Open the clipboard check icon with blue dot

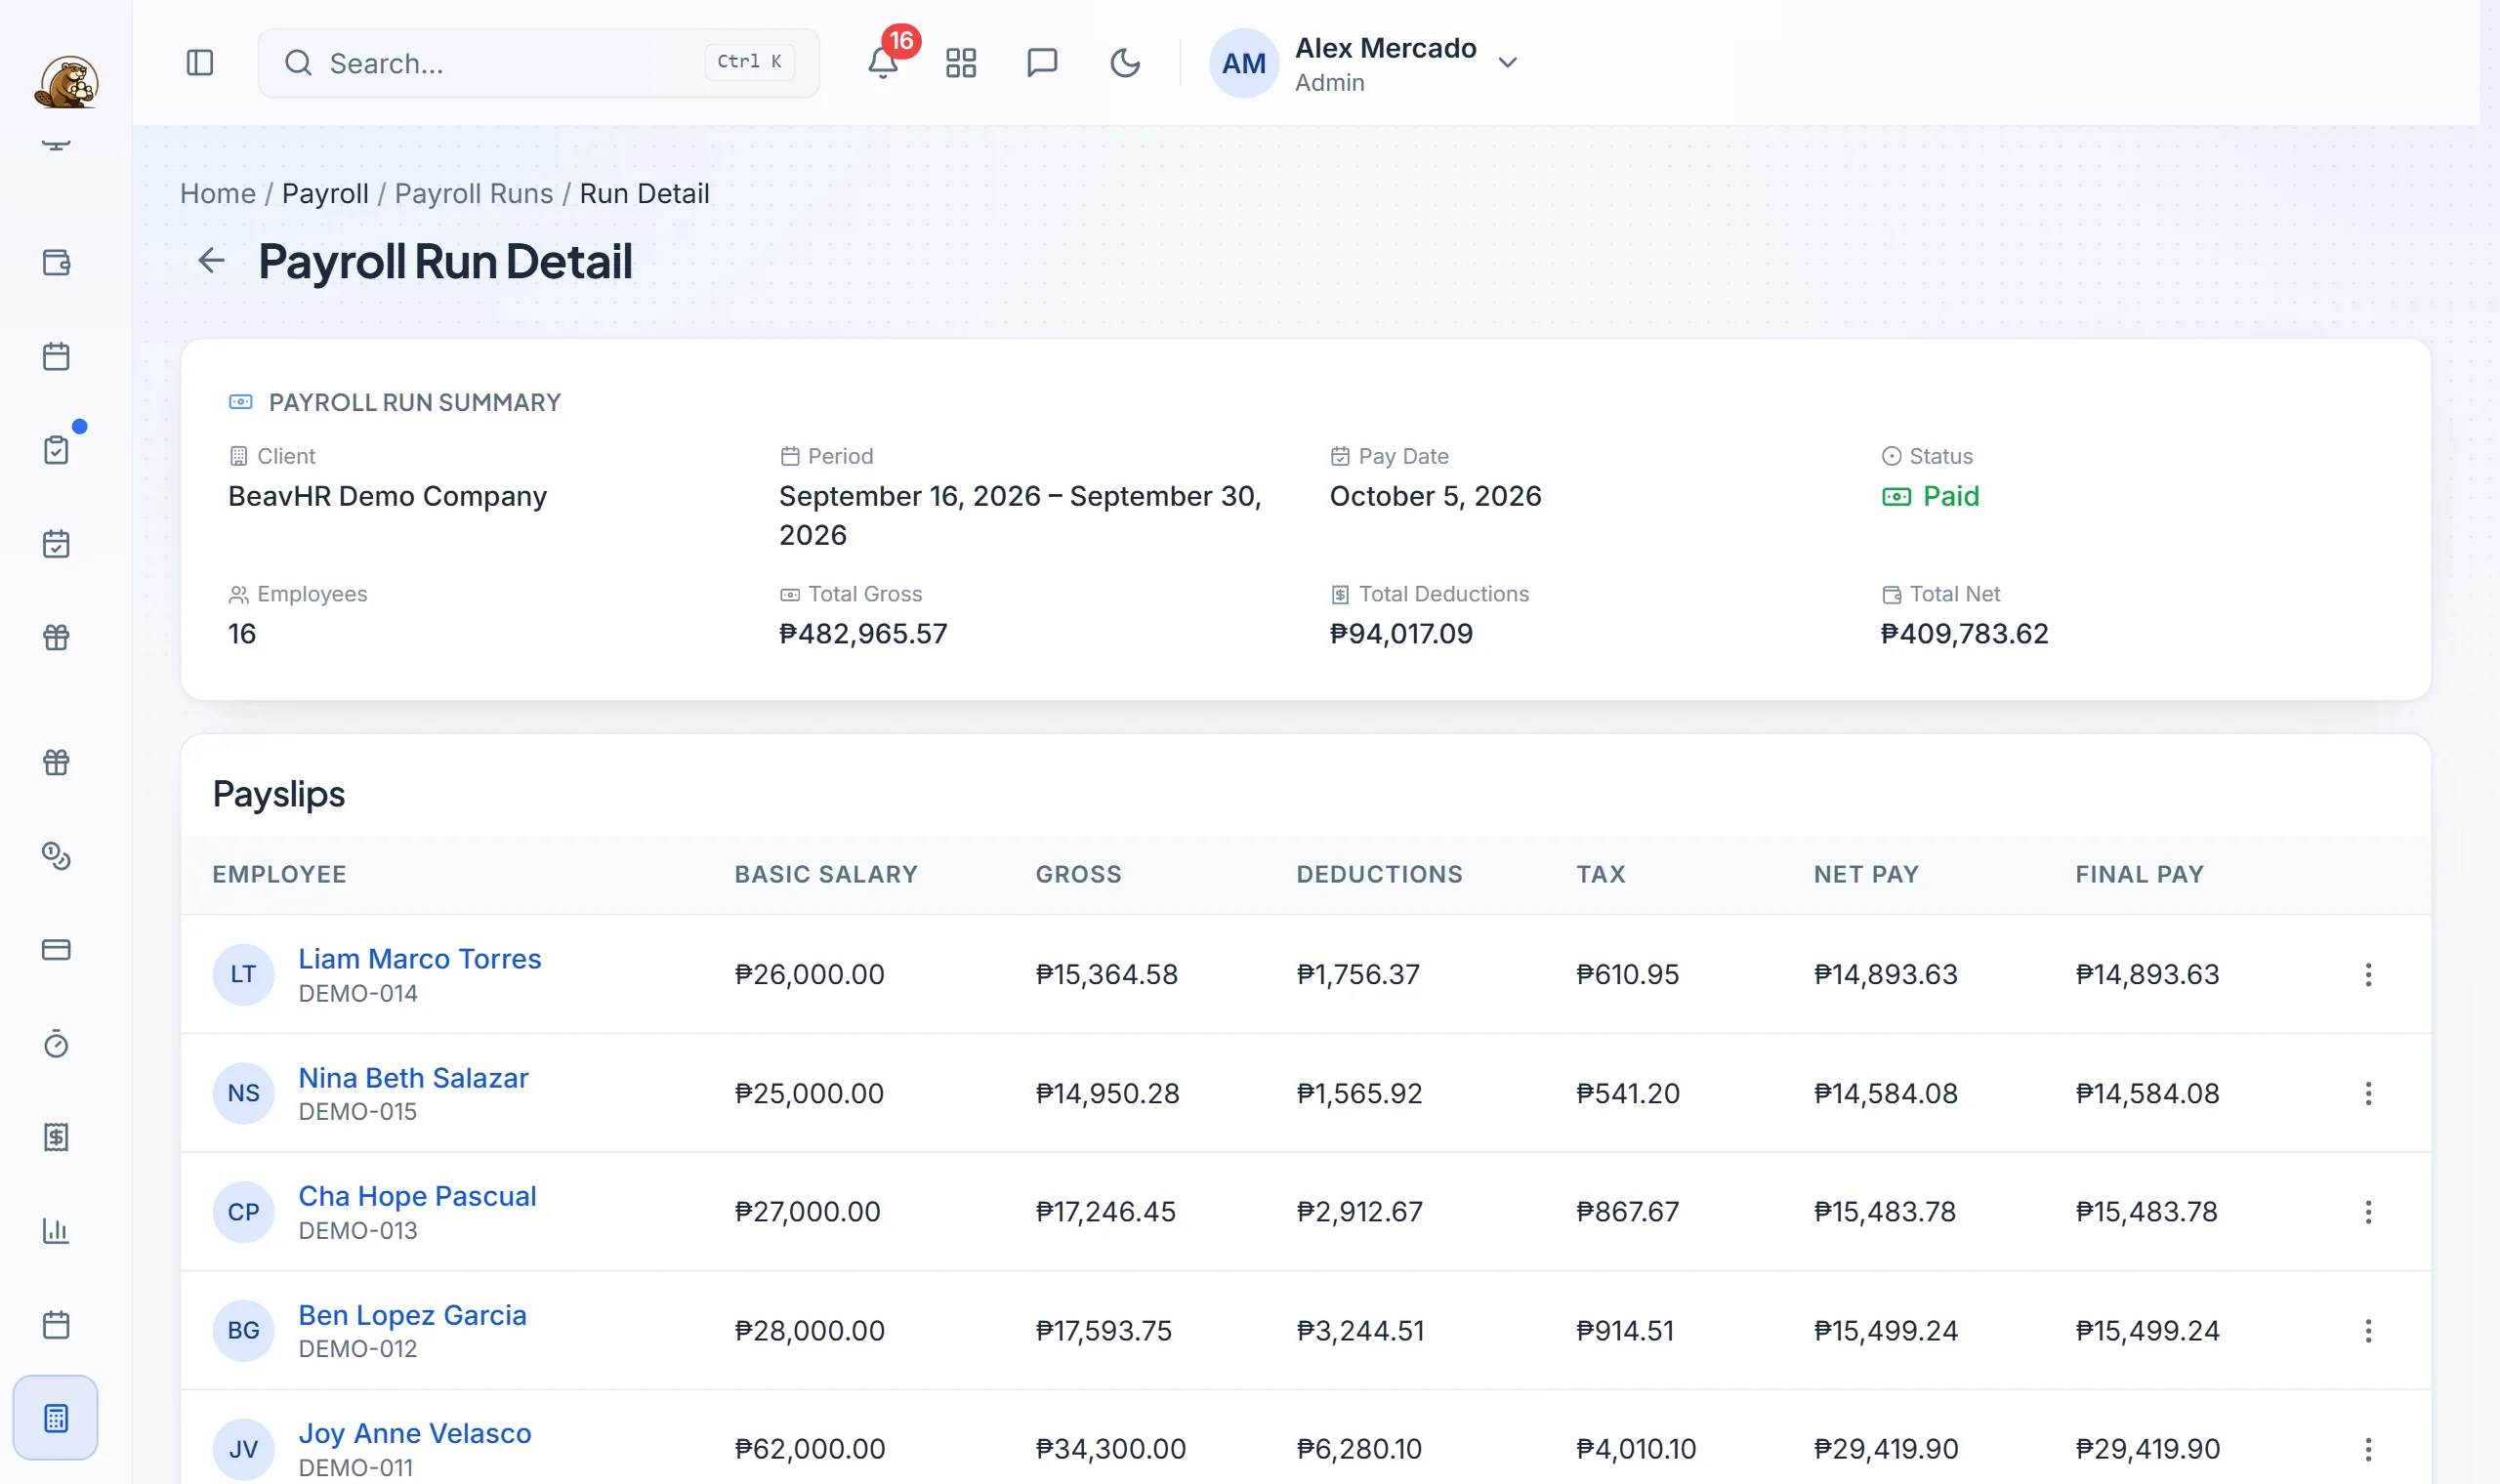pos(56,450)
